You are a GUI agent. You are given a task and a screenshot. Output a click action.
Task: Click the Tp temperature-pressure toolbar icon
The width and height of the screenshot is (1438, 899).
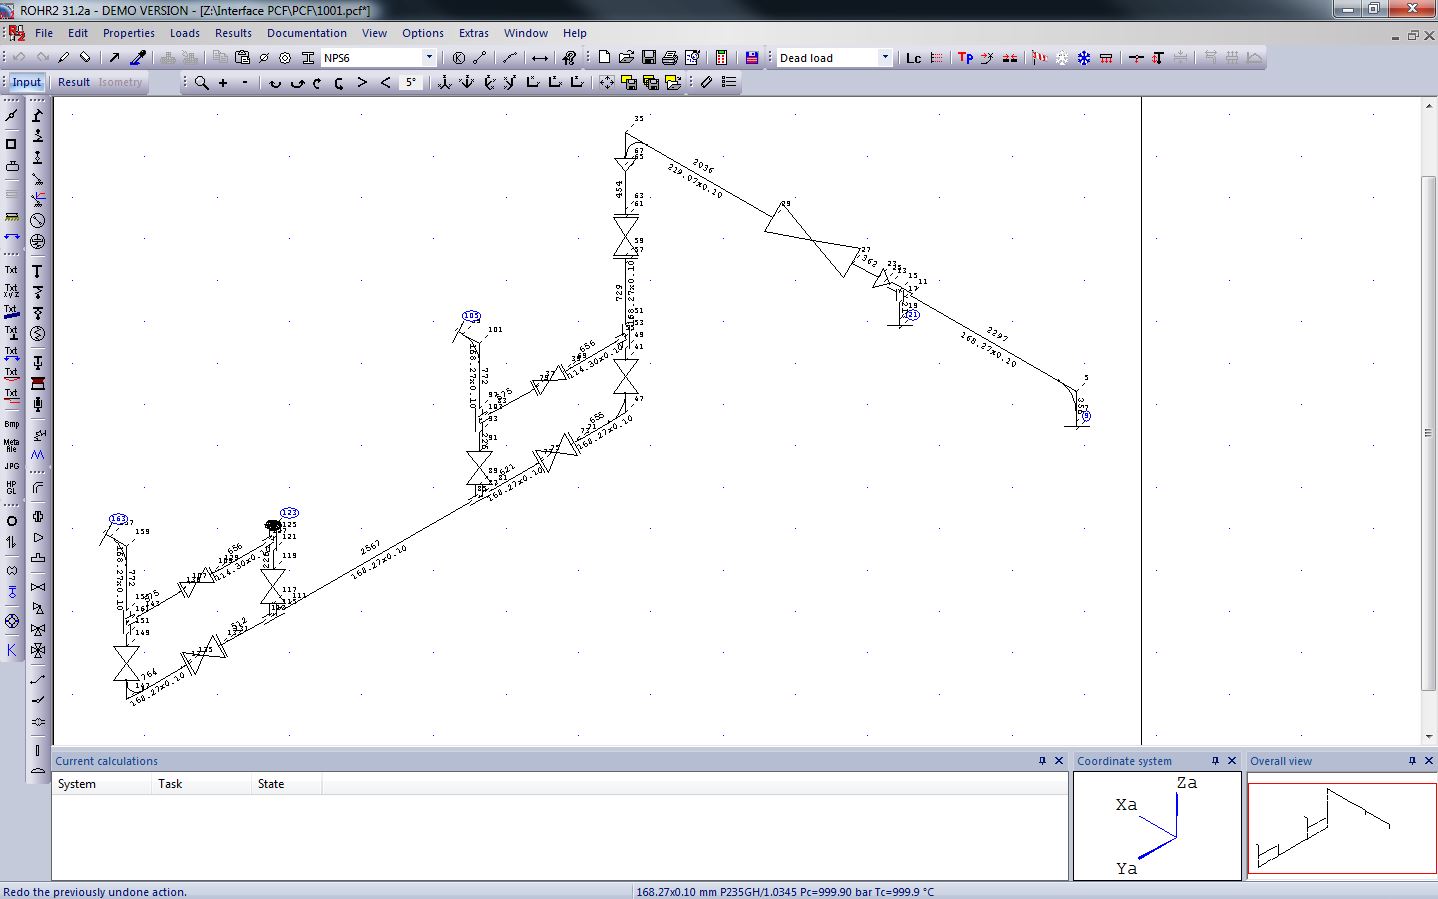pyautogui.click(x=964, y=57)
